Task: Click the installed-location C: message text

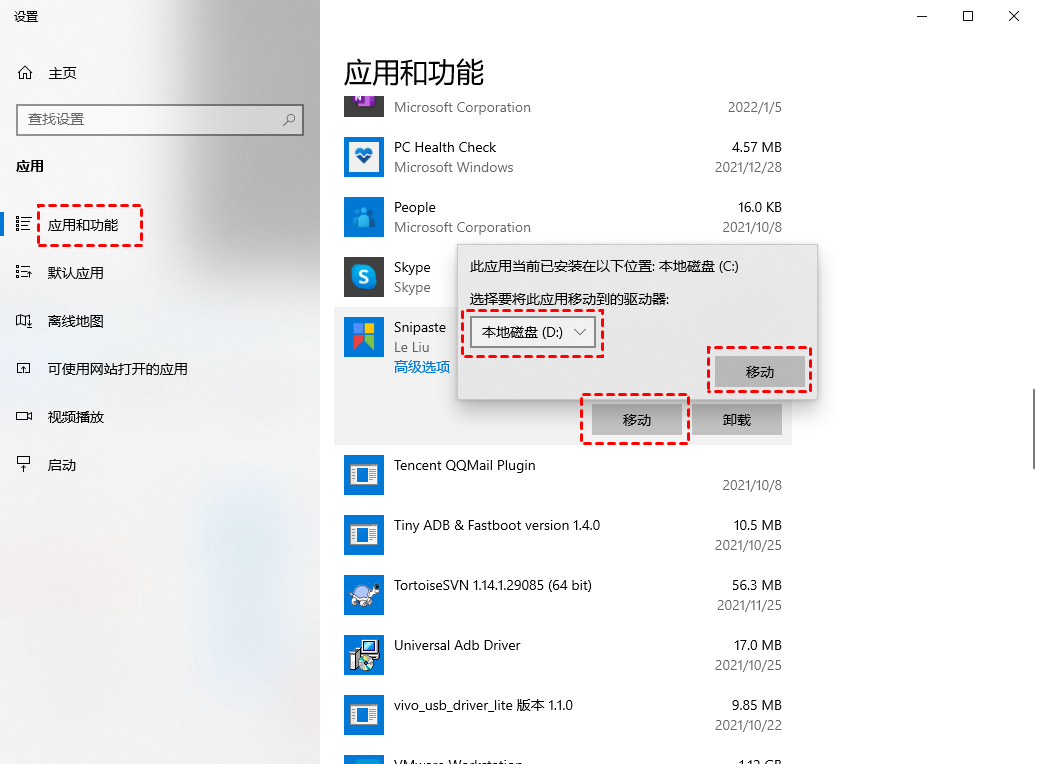Action: tap(604, 267)
